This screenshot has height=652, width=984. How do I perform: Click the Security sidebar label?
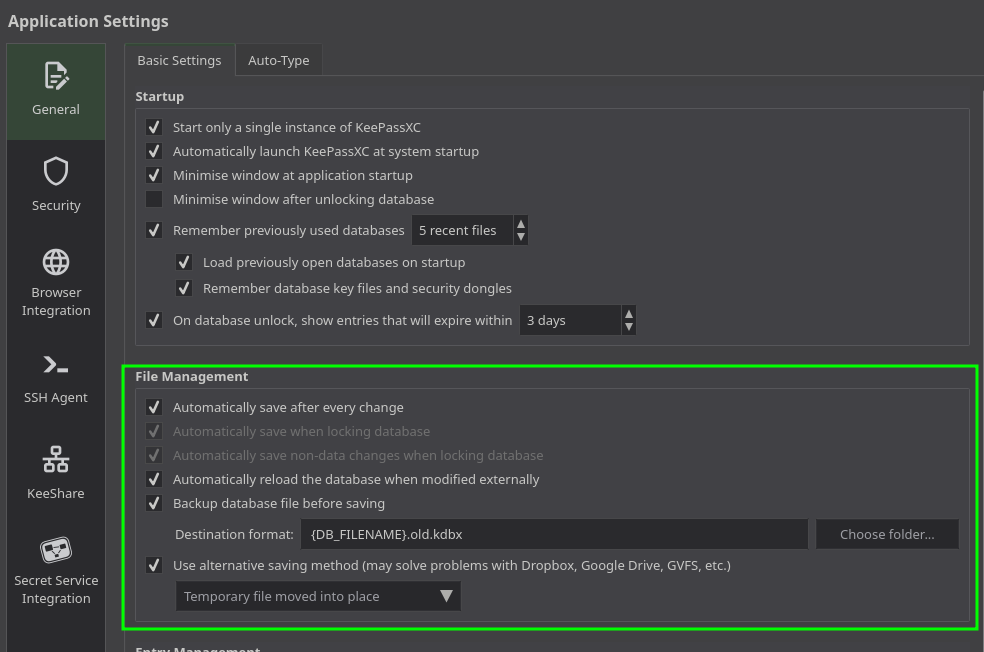coord(56,205)
